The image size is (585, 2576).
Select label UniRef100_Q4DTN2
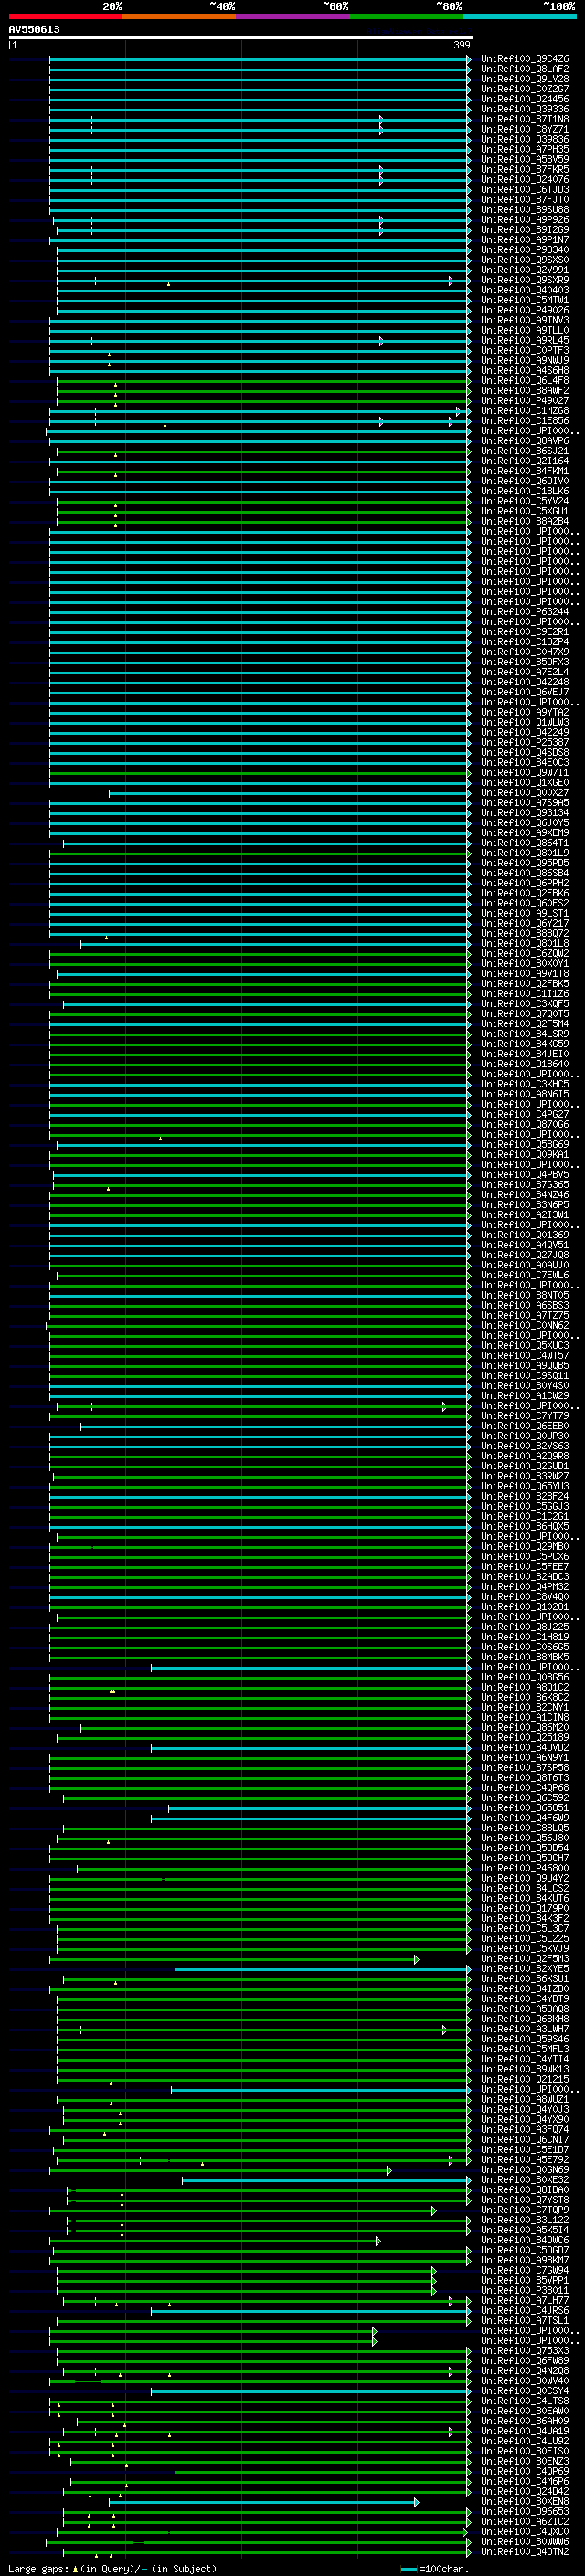point(525,2551)
